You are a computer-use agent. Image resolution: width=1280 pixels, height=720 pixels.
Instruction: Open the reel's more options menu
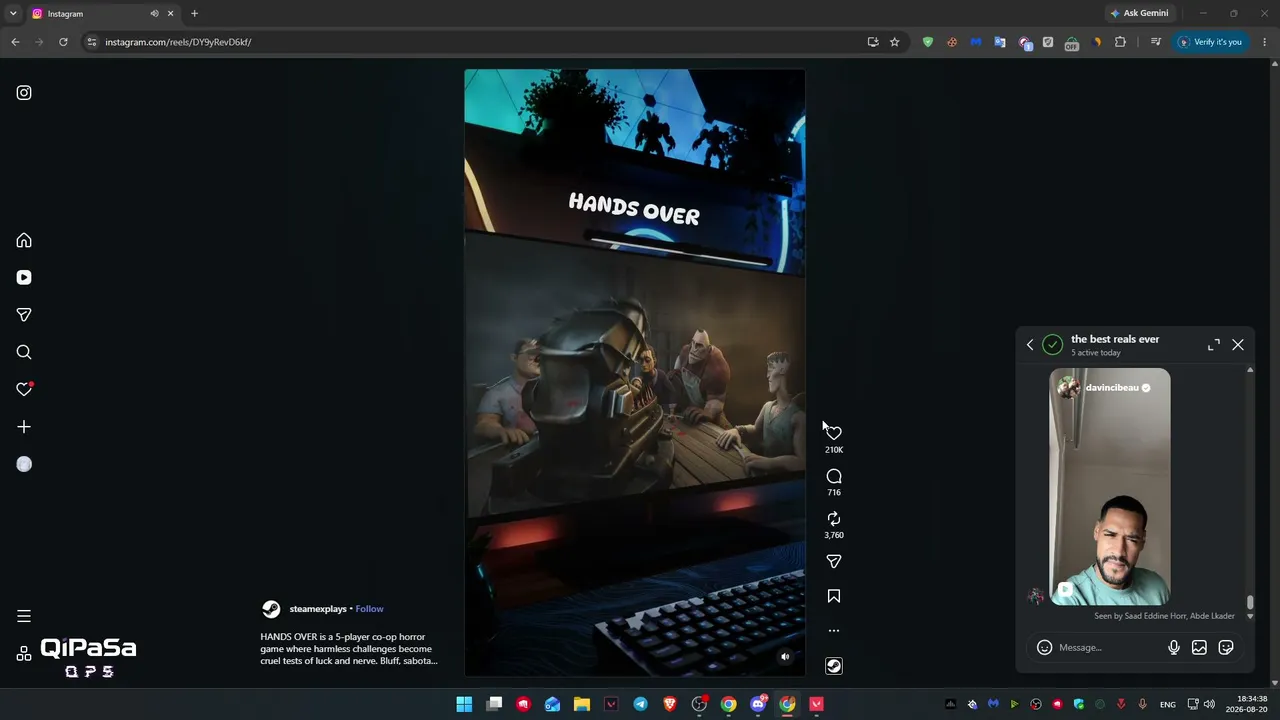click(x=834, y=631)
